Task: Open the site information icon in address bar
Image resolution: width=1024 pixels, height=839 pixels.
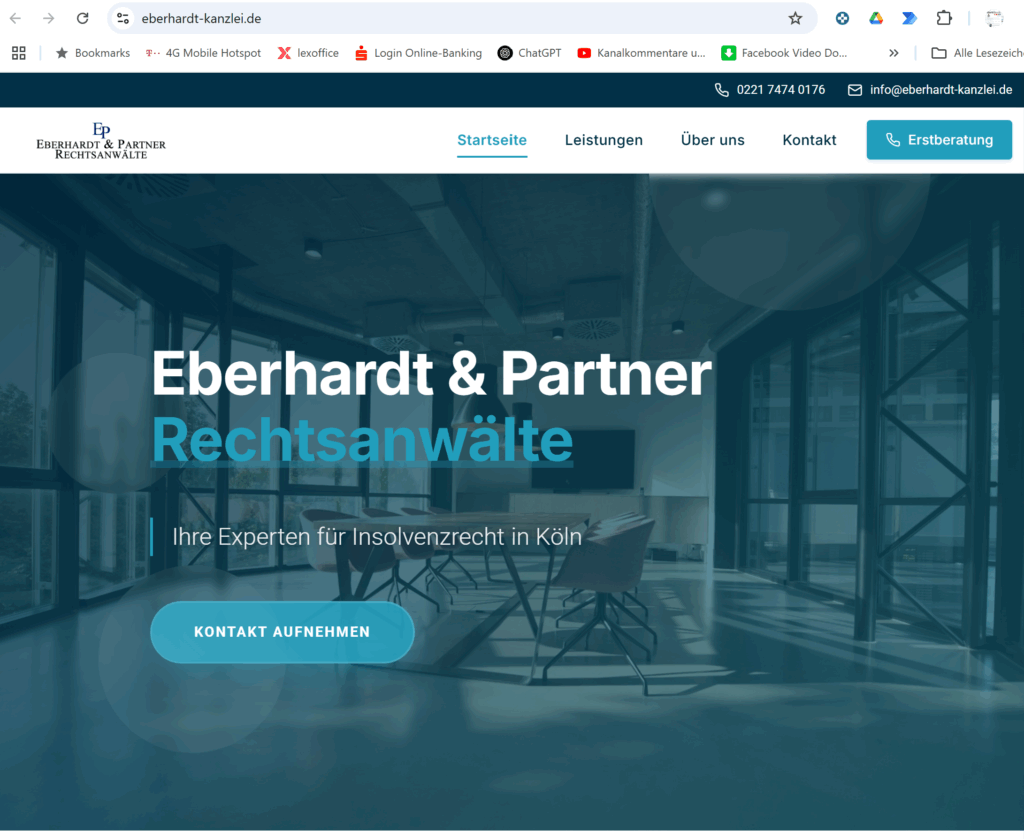Action: tap(123, 18)
